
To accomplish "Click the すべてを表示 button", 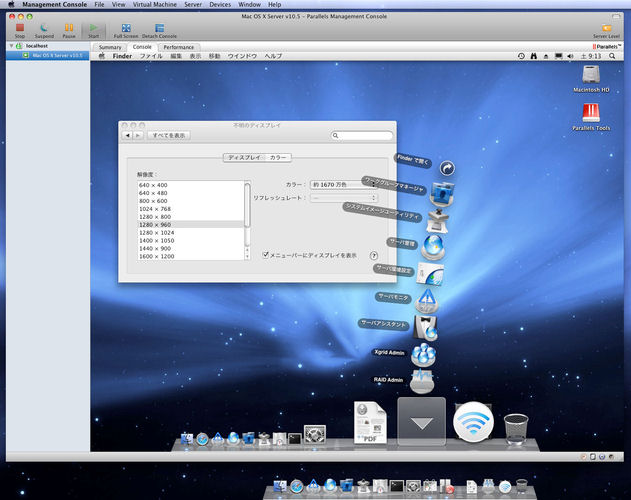I will coord(169,135).
